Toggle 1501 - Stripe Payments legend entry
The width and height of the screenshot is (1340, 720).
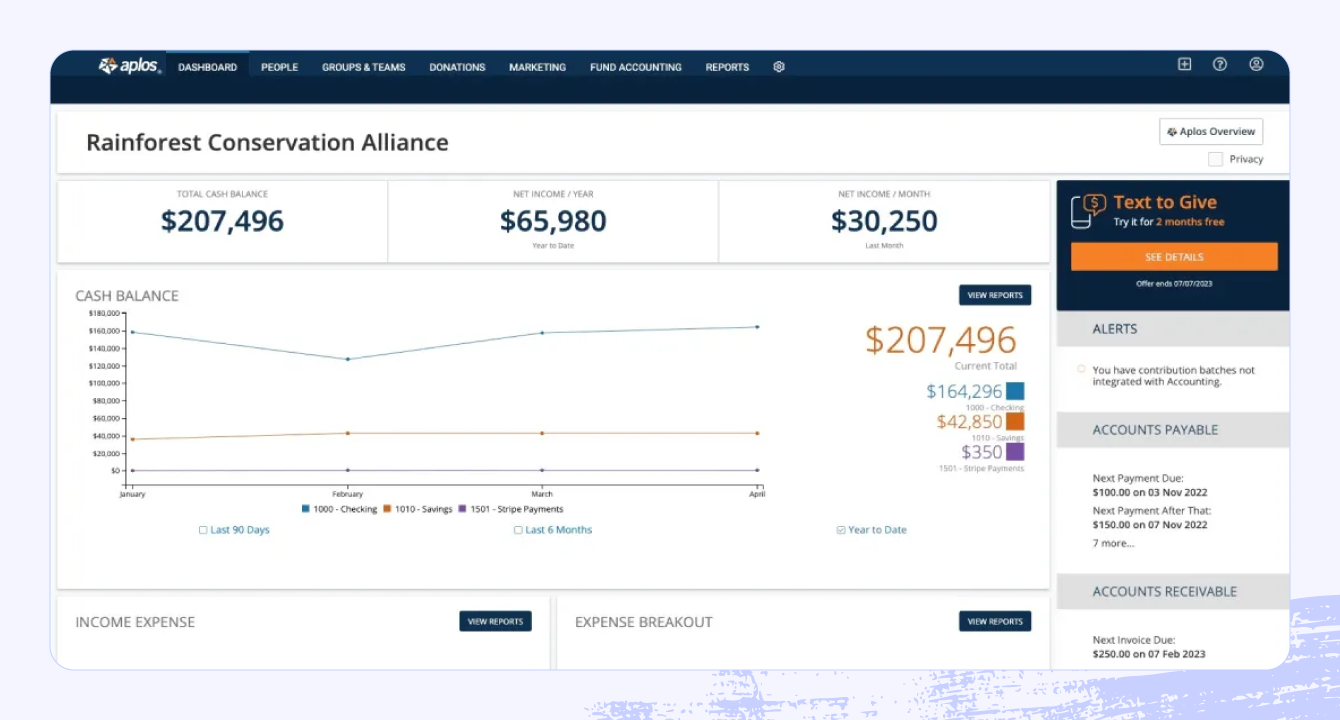click(510, 509)
